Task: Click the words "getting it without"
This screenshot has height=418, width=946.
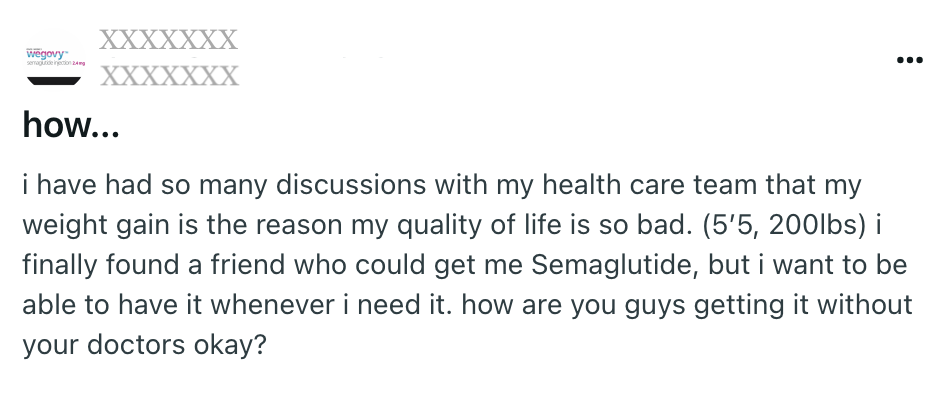Action: pyautogui.click(x=803, y=305)
